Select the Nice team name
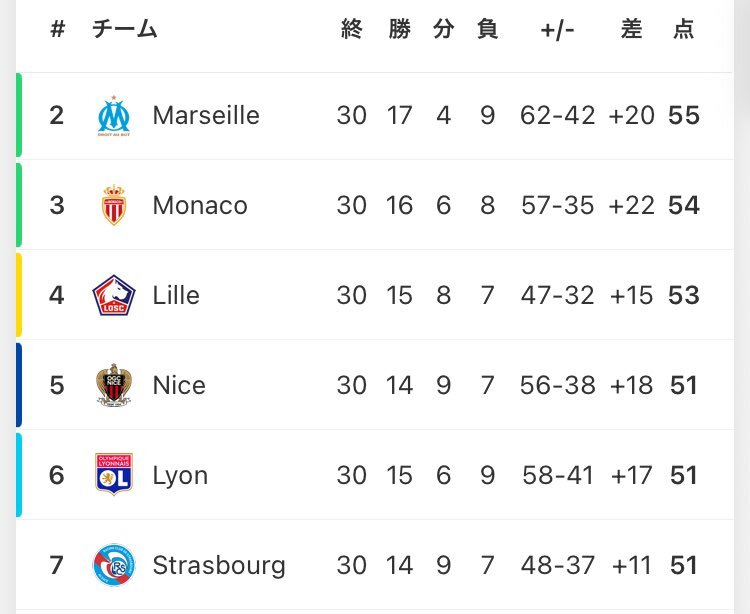The width and height of the screenshot is (750, 614). coord(179,385)
